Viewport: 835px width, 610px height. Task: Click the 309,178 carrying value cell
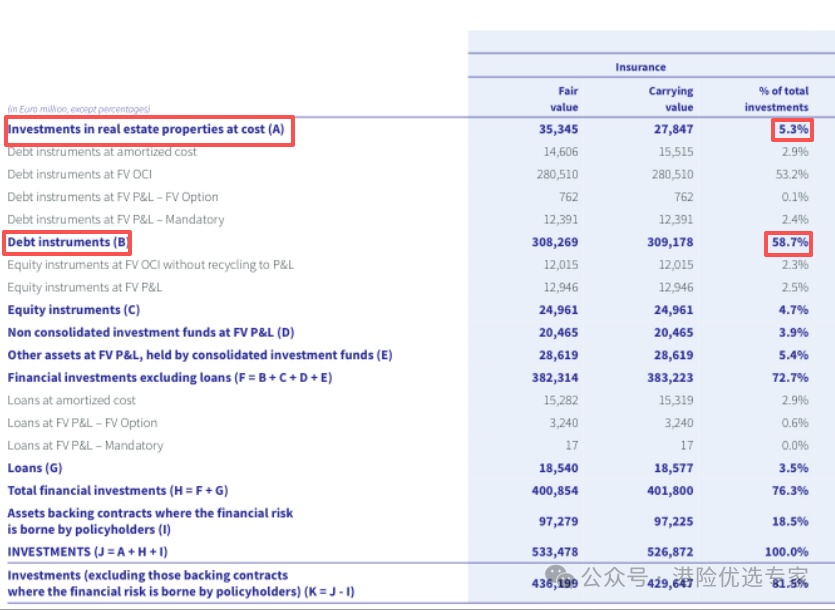[670, 242]
